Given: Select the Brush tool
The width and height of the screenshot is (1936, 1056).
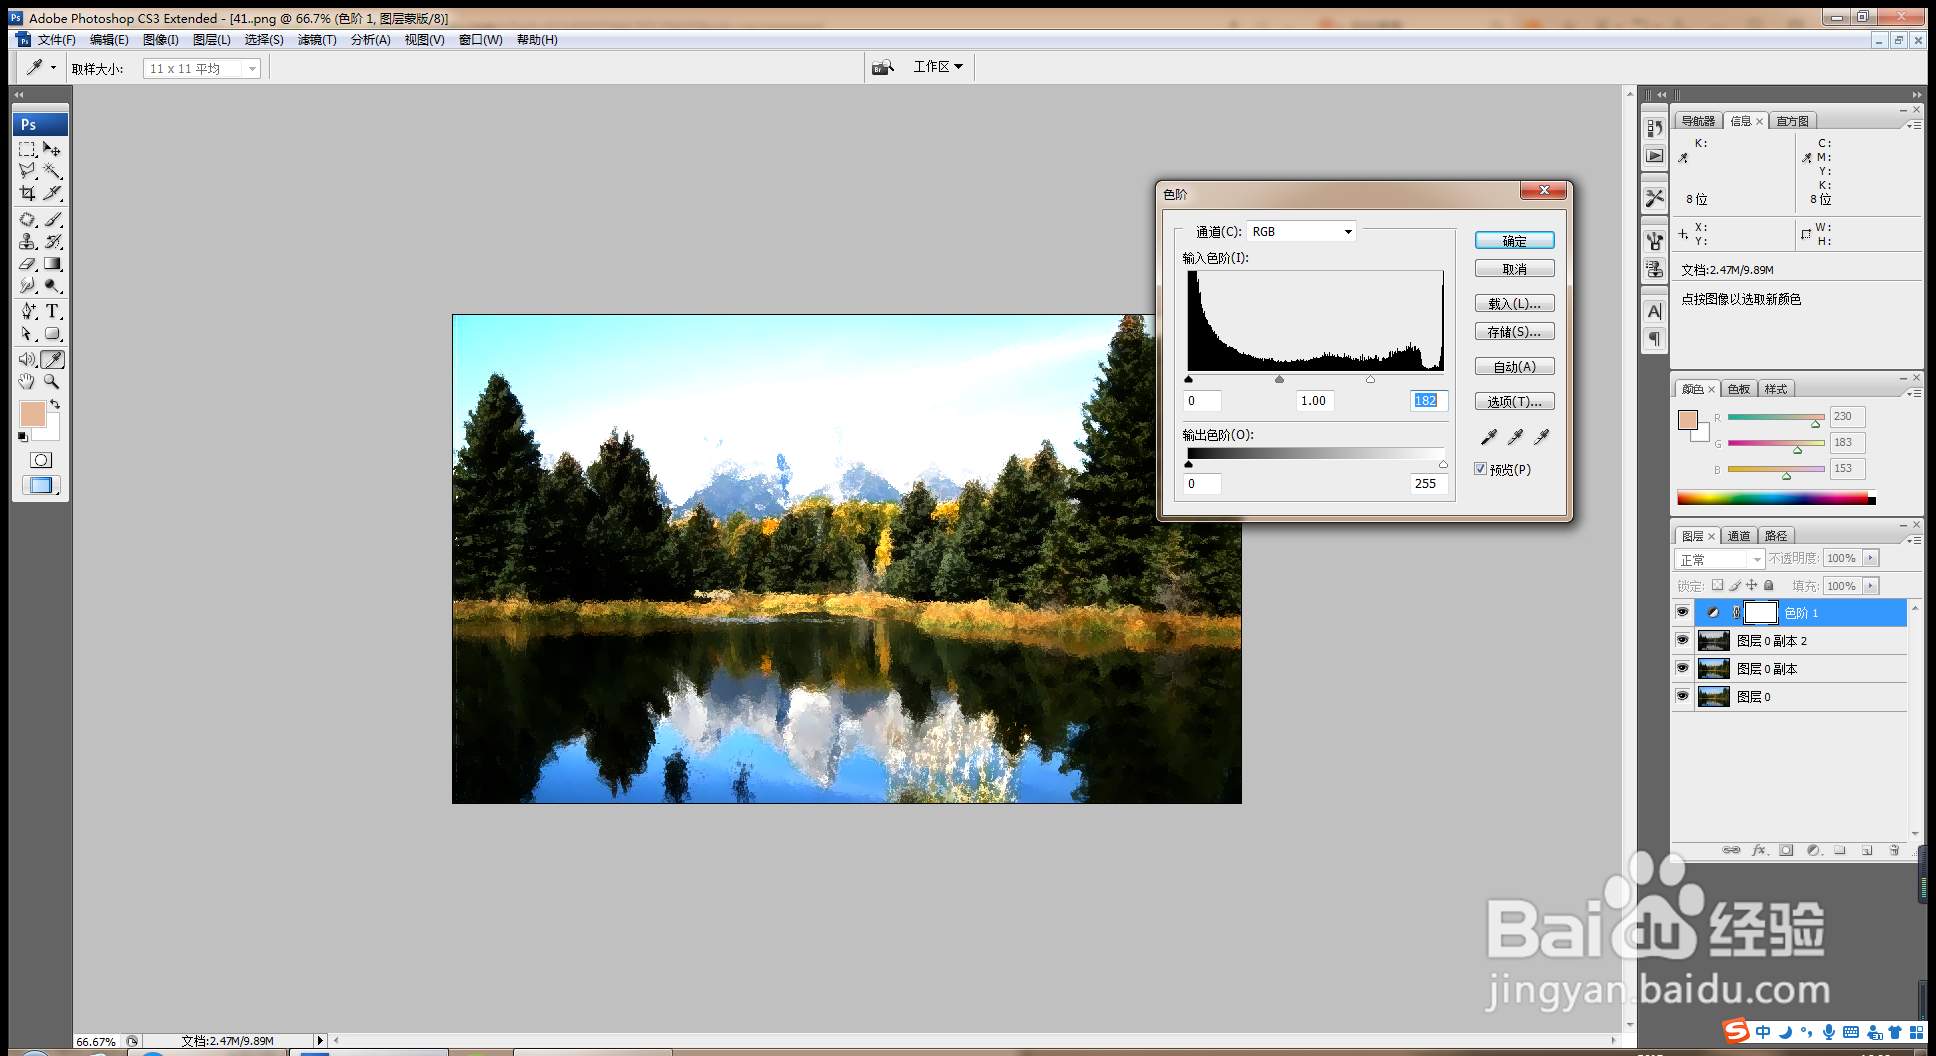Looking at the screenshot, I should coord(53,219).
